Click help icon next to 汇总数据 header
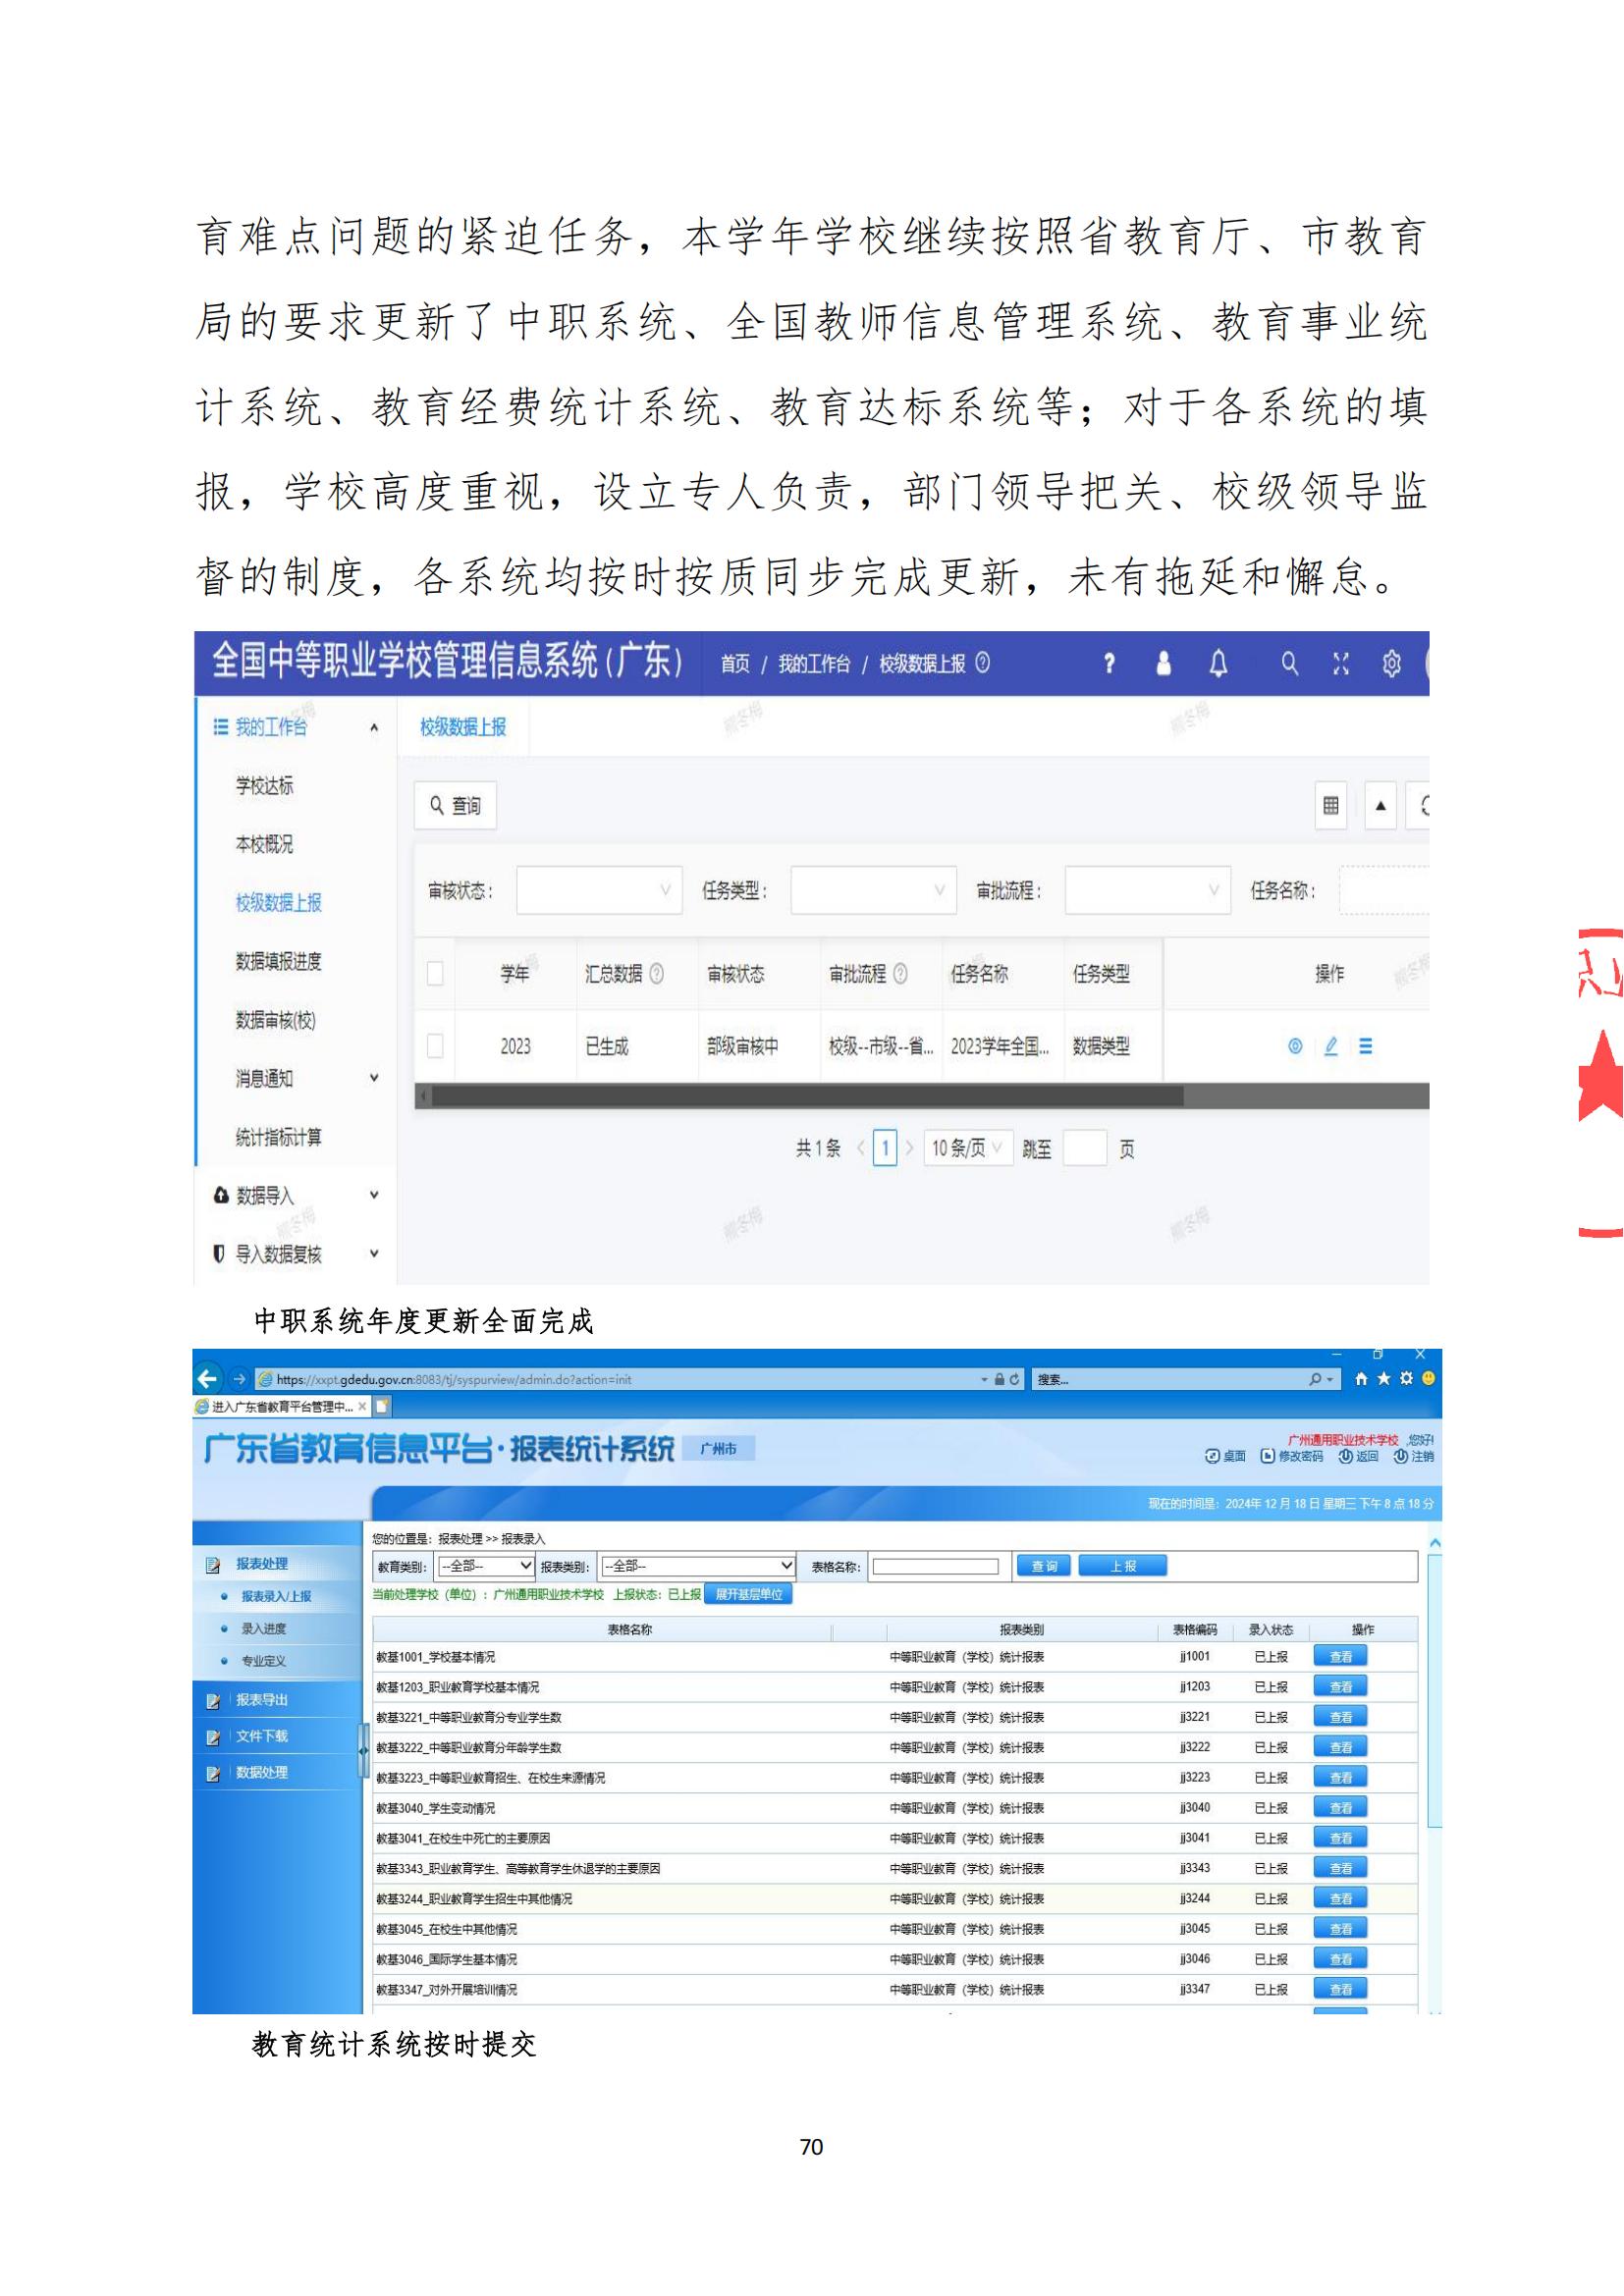The width and height of the screenshot is (1624, 2296). click(x=656, y=973)
